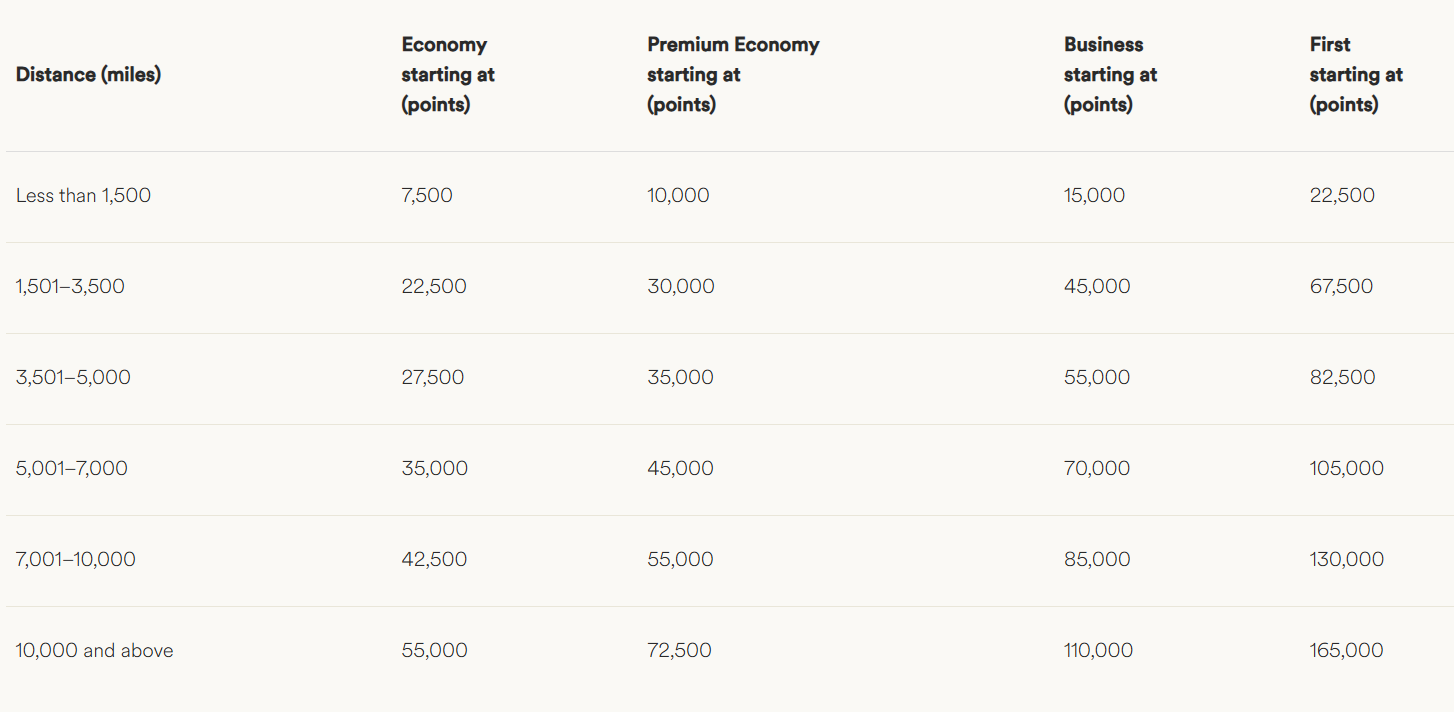Click the 10,000 Premium Economy value

tap(678, 196)
